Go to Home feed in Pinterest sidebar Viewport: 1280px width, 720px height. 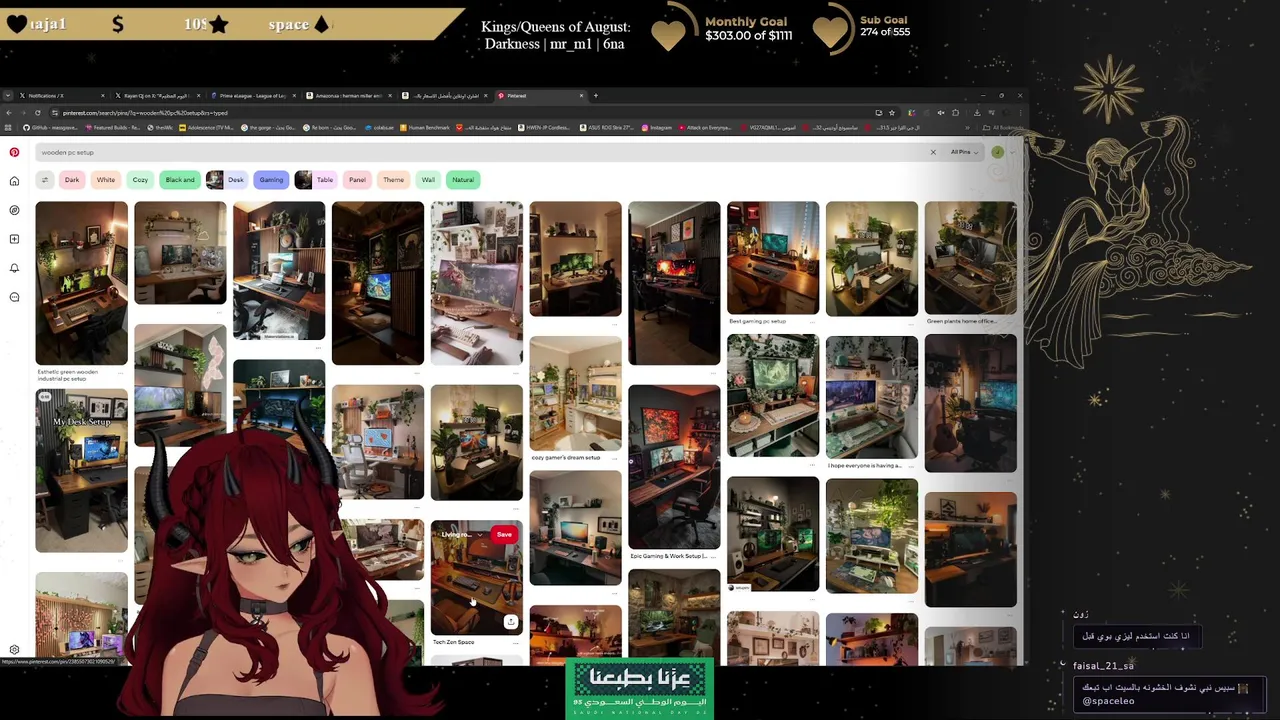[x=14, y=181]
